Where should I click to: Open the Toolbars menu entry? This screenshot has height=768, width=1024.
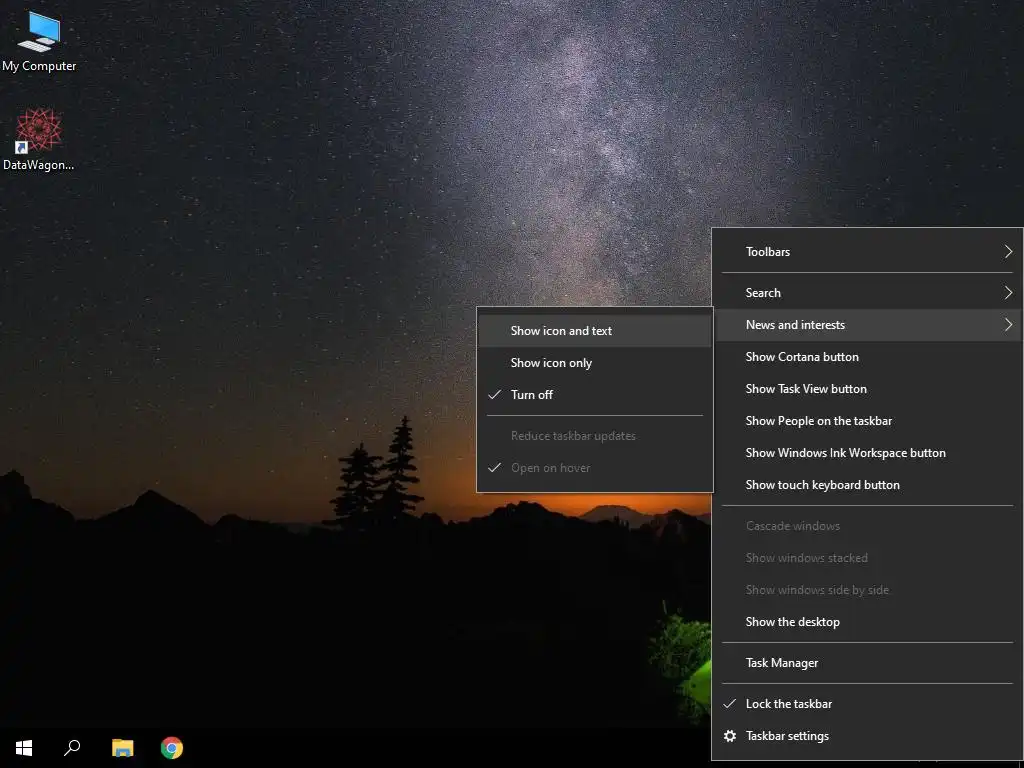(x=867, y=251)
